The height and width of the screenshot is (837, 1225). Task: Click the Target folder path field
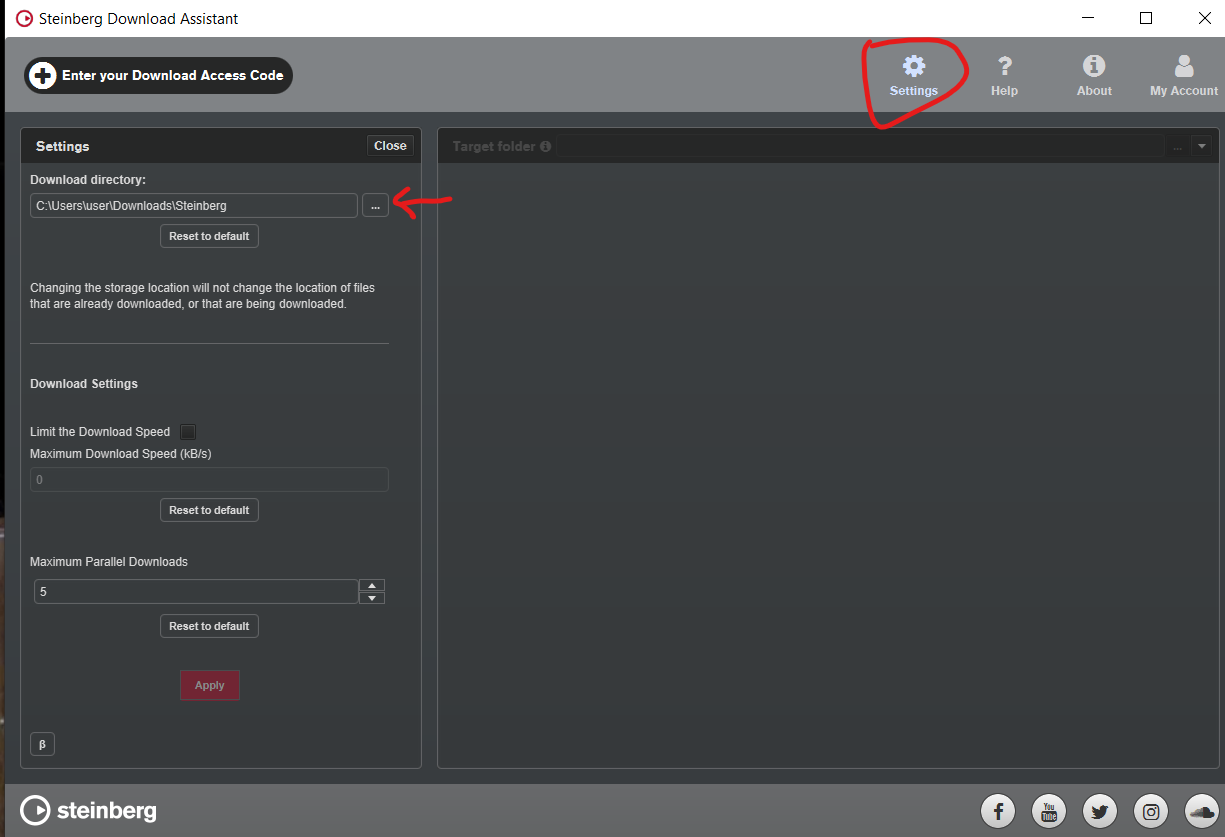tap(861, 146)
